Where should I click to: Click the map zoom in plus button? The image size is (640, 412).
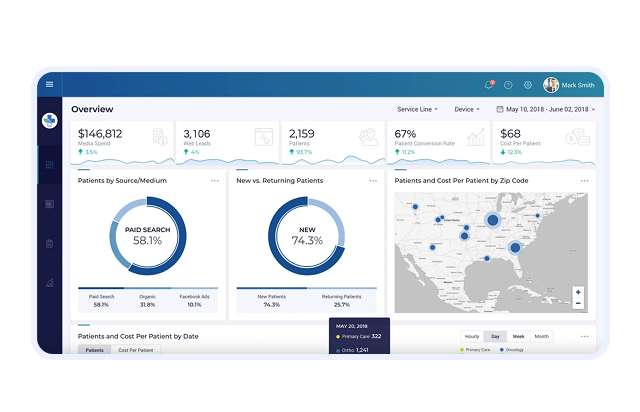click(578, 293)
